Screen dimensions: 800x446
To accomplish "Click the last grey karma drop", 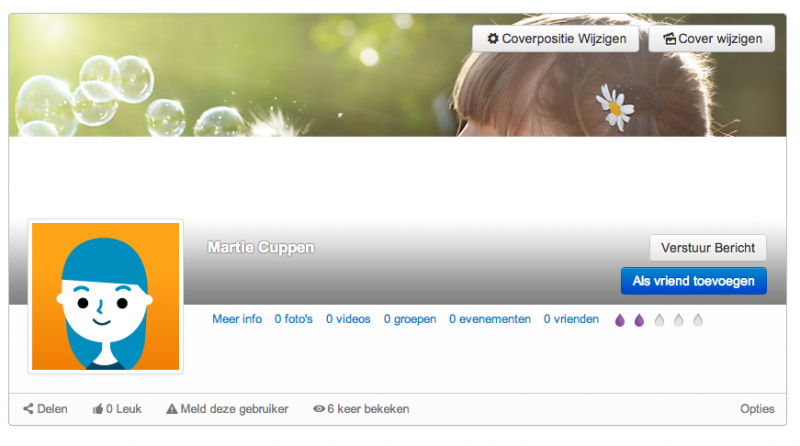I will pos(698,320).
